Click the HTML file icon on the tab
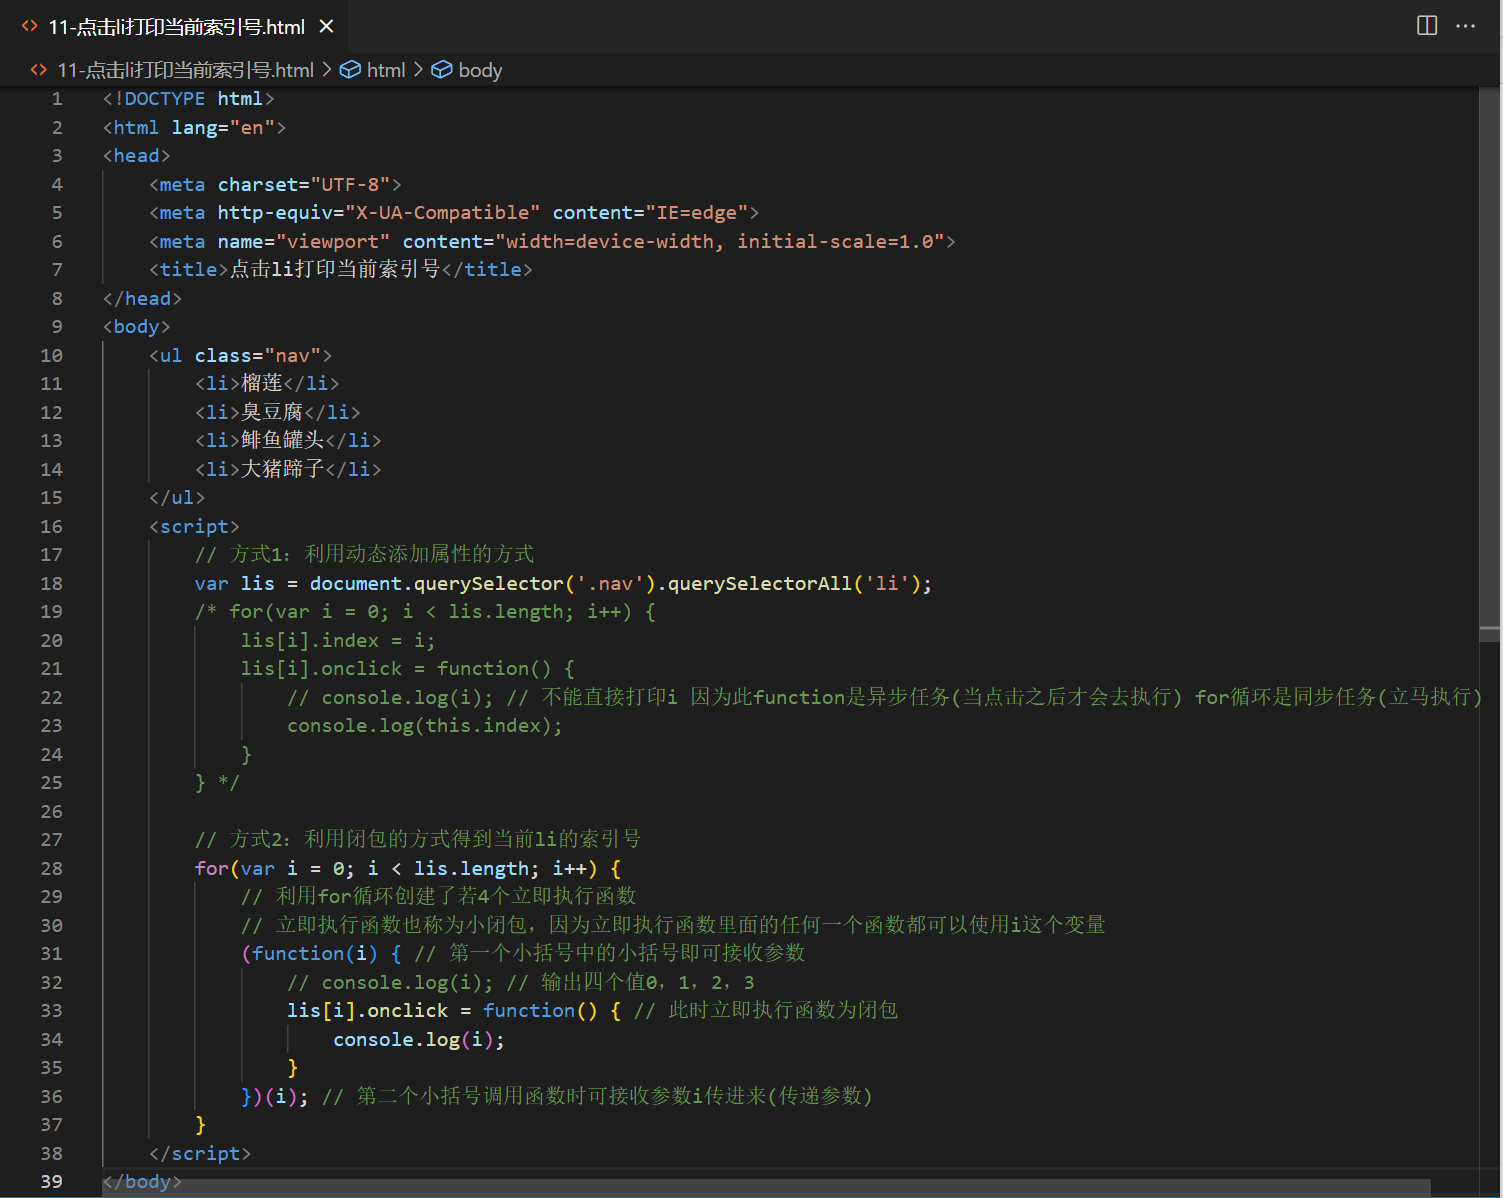 point(30,27)
